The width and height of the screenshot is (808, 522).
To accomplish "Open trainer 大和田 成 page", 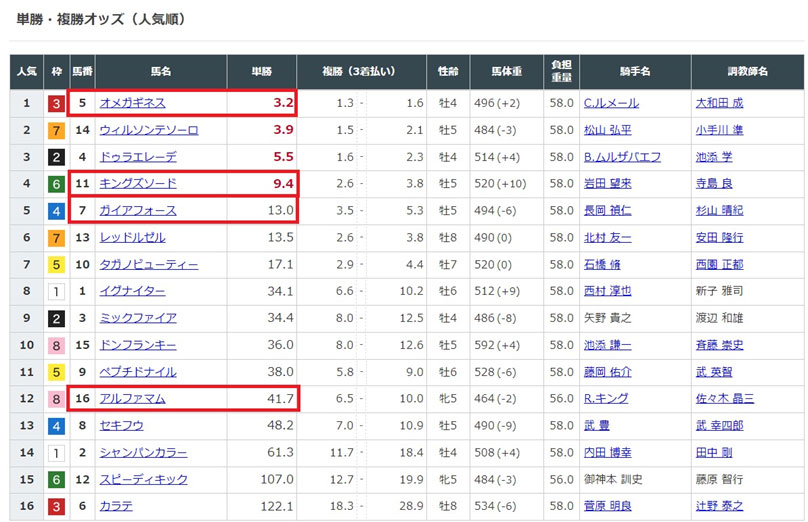I will tap(719, 103).
